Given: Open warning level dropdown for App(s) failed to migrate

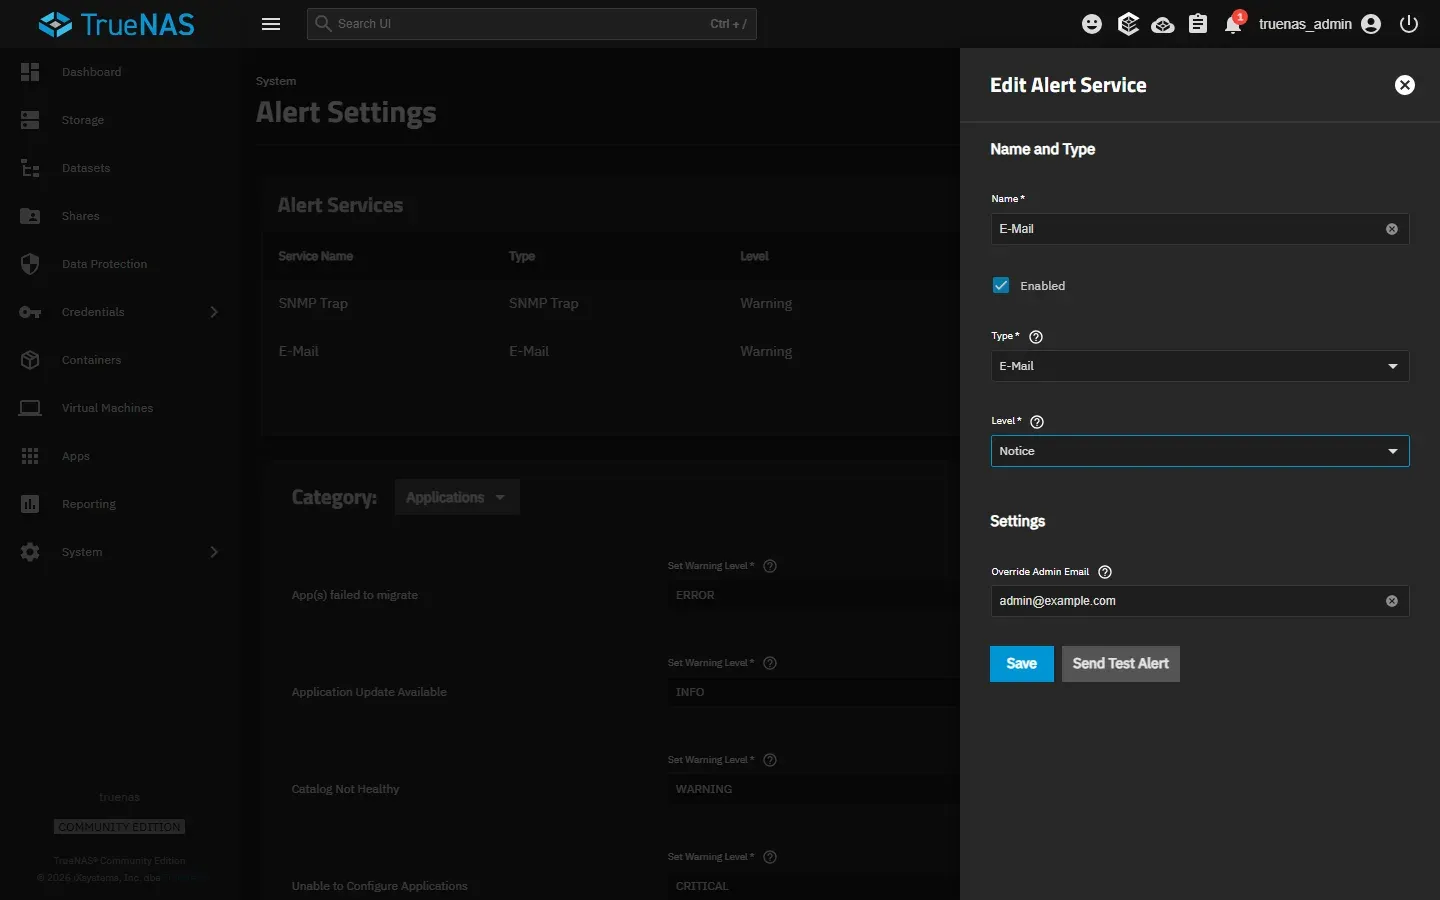Looking at the screenshot, I should 813,595.
